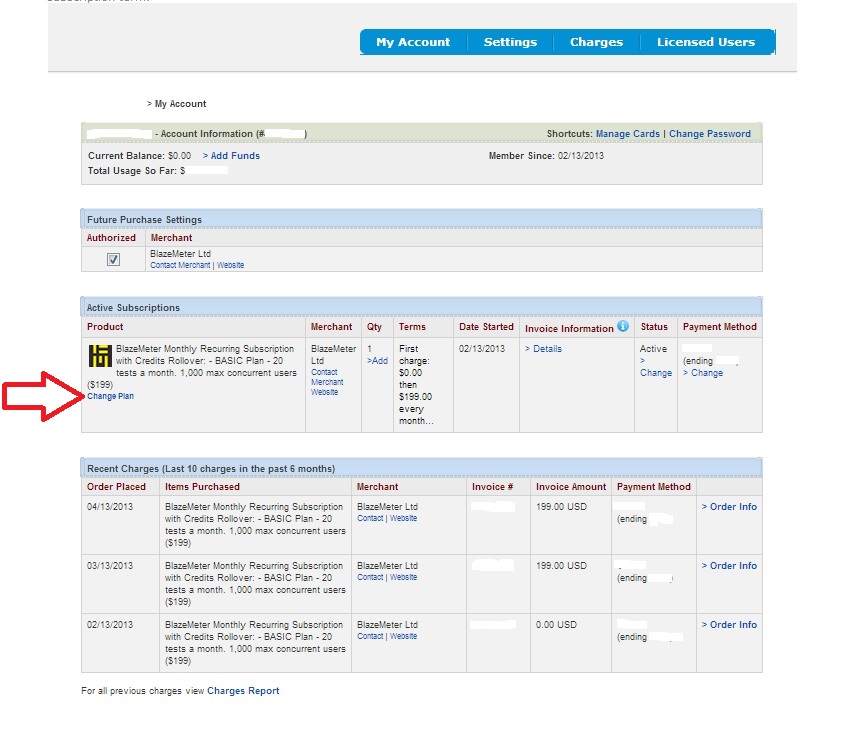Click the 04/13/2013 order date cell
The image size is (855, 735).
coord(110,507)
